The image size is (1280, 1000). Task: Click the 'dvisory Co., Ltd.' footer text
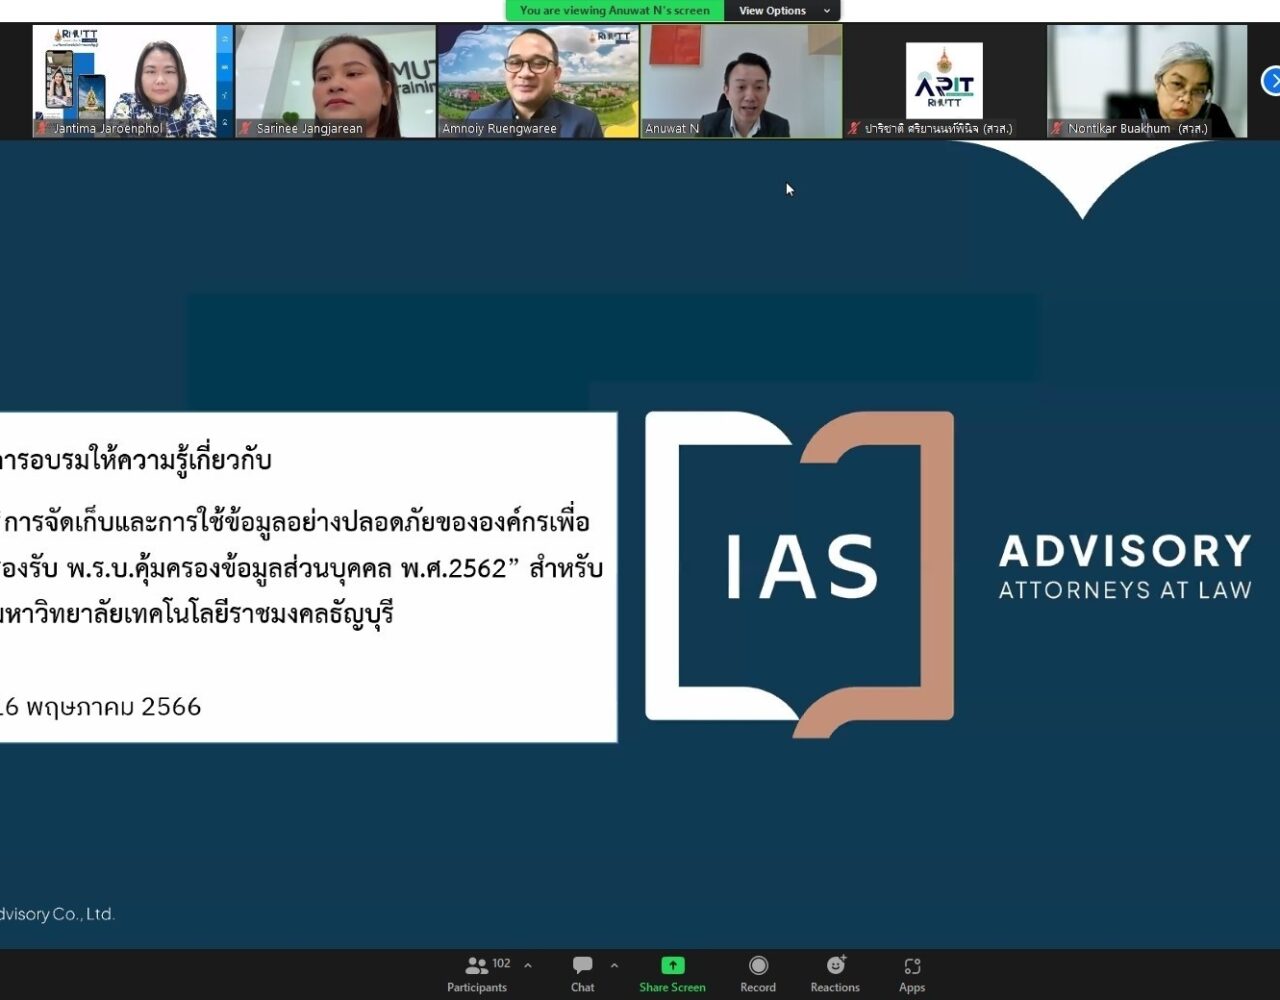(x=57, y=914)
